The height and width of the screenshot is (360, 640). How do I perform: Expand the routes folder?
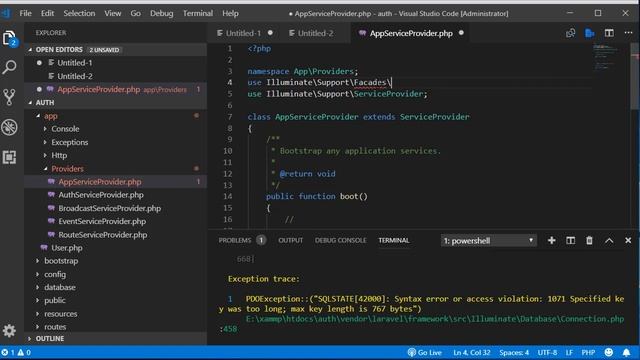point(38,327)
